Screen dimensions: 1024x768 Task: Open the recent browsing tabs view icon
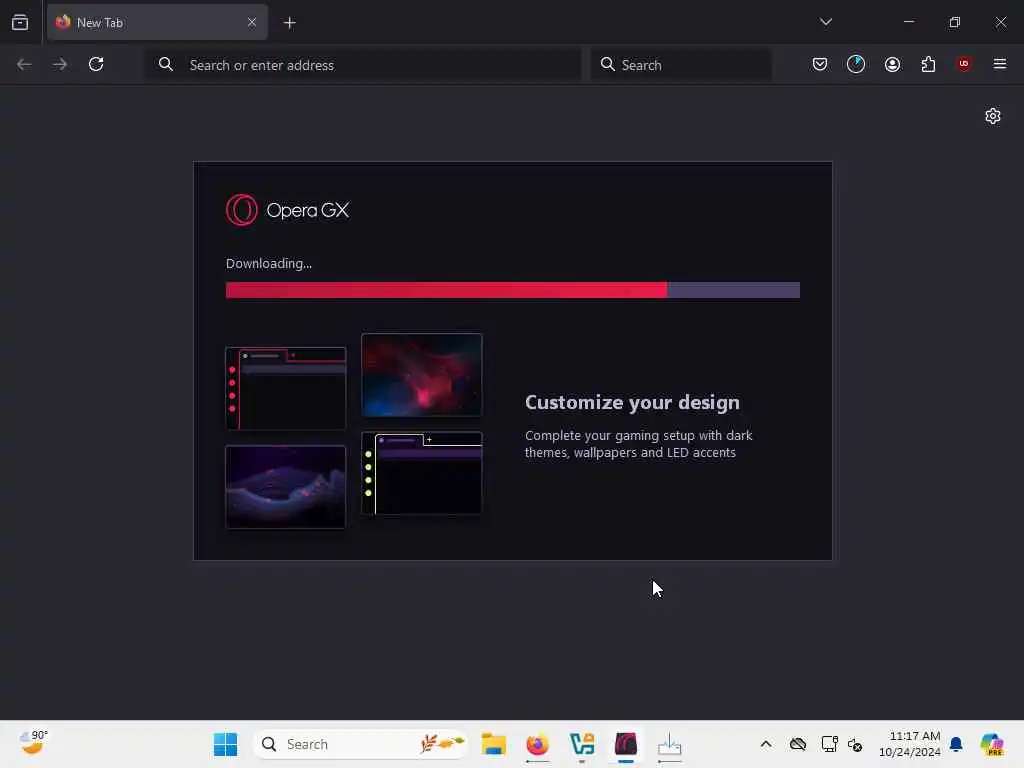pyautogui.click(x=20, y=22)
